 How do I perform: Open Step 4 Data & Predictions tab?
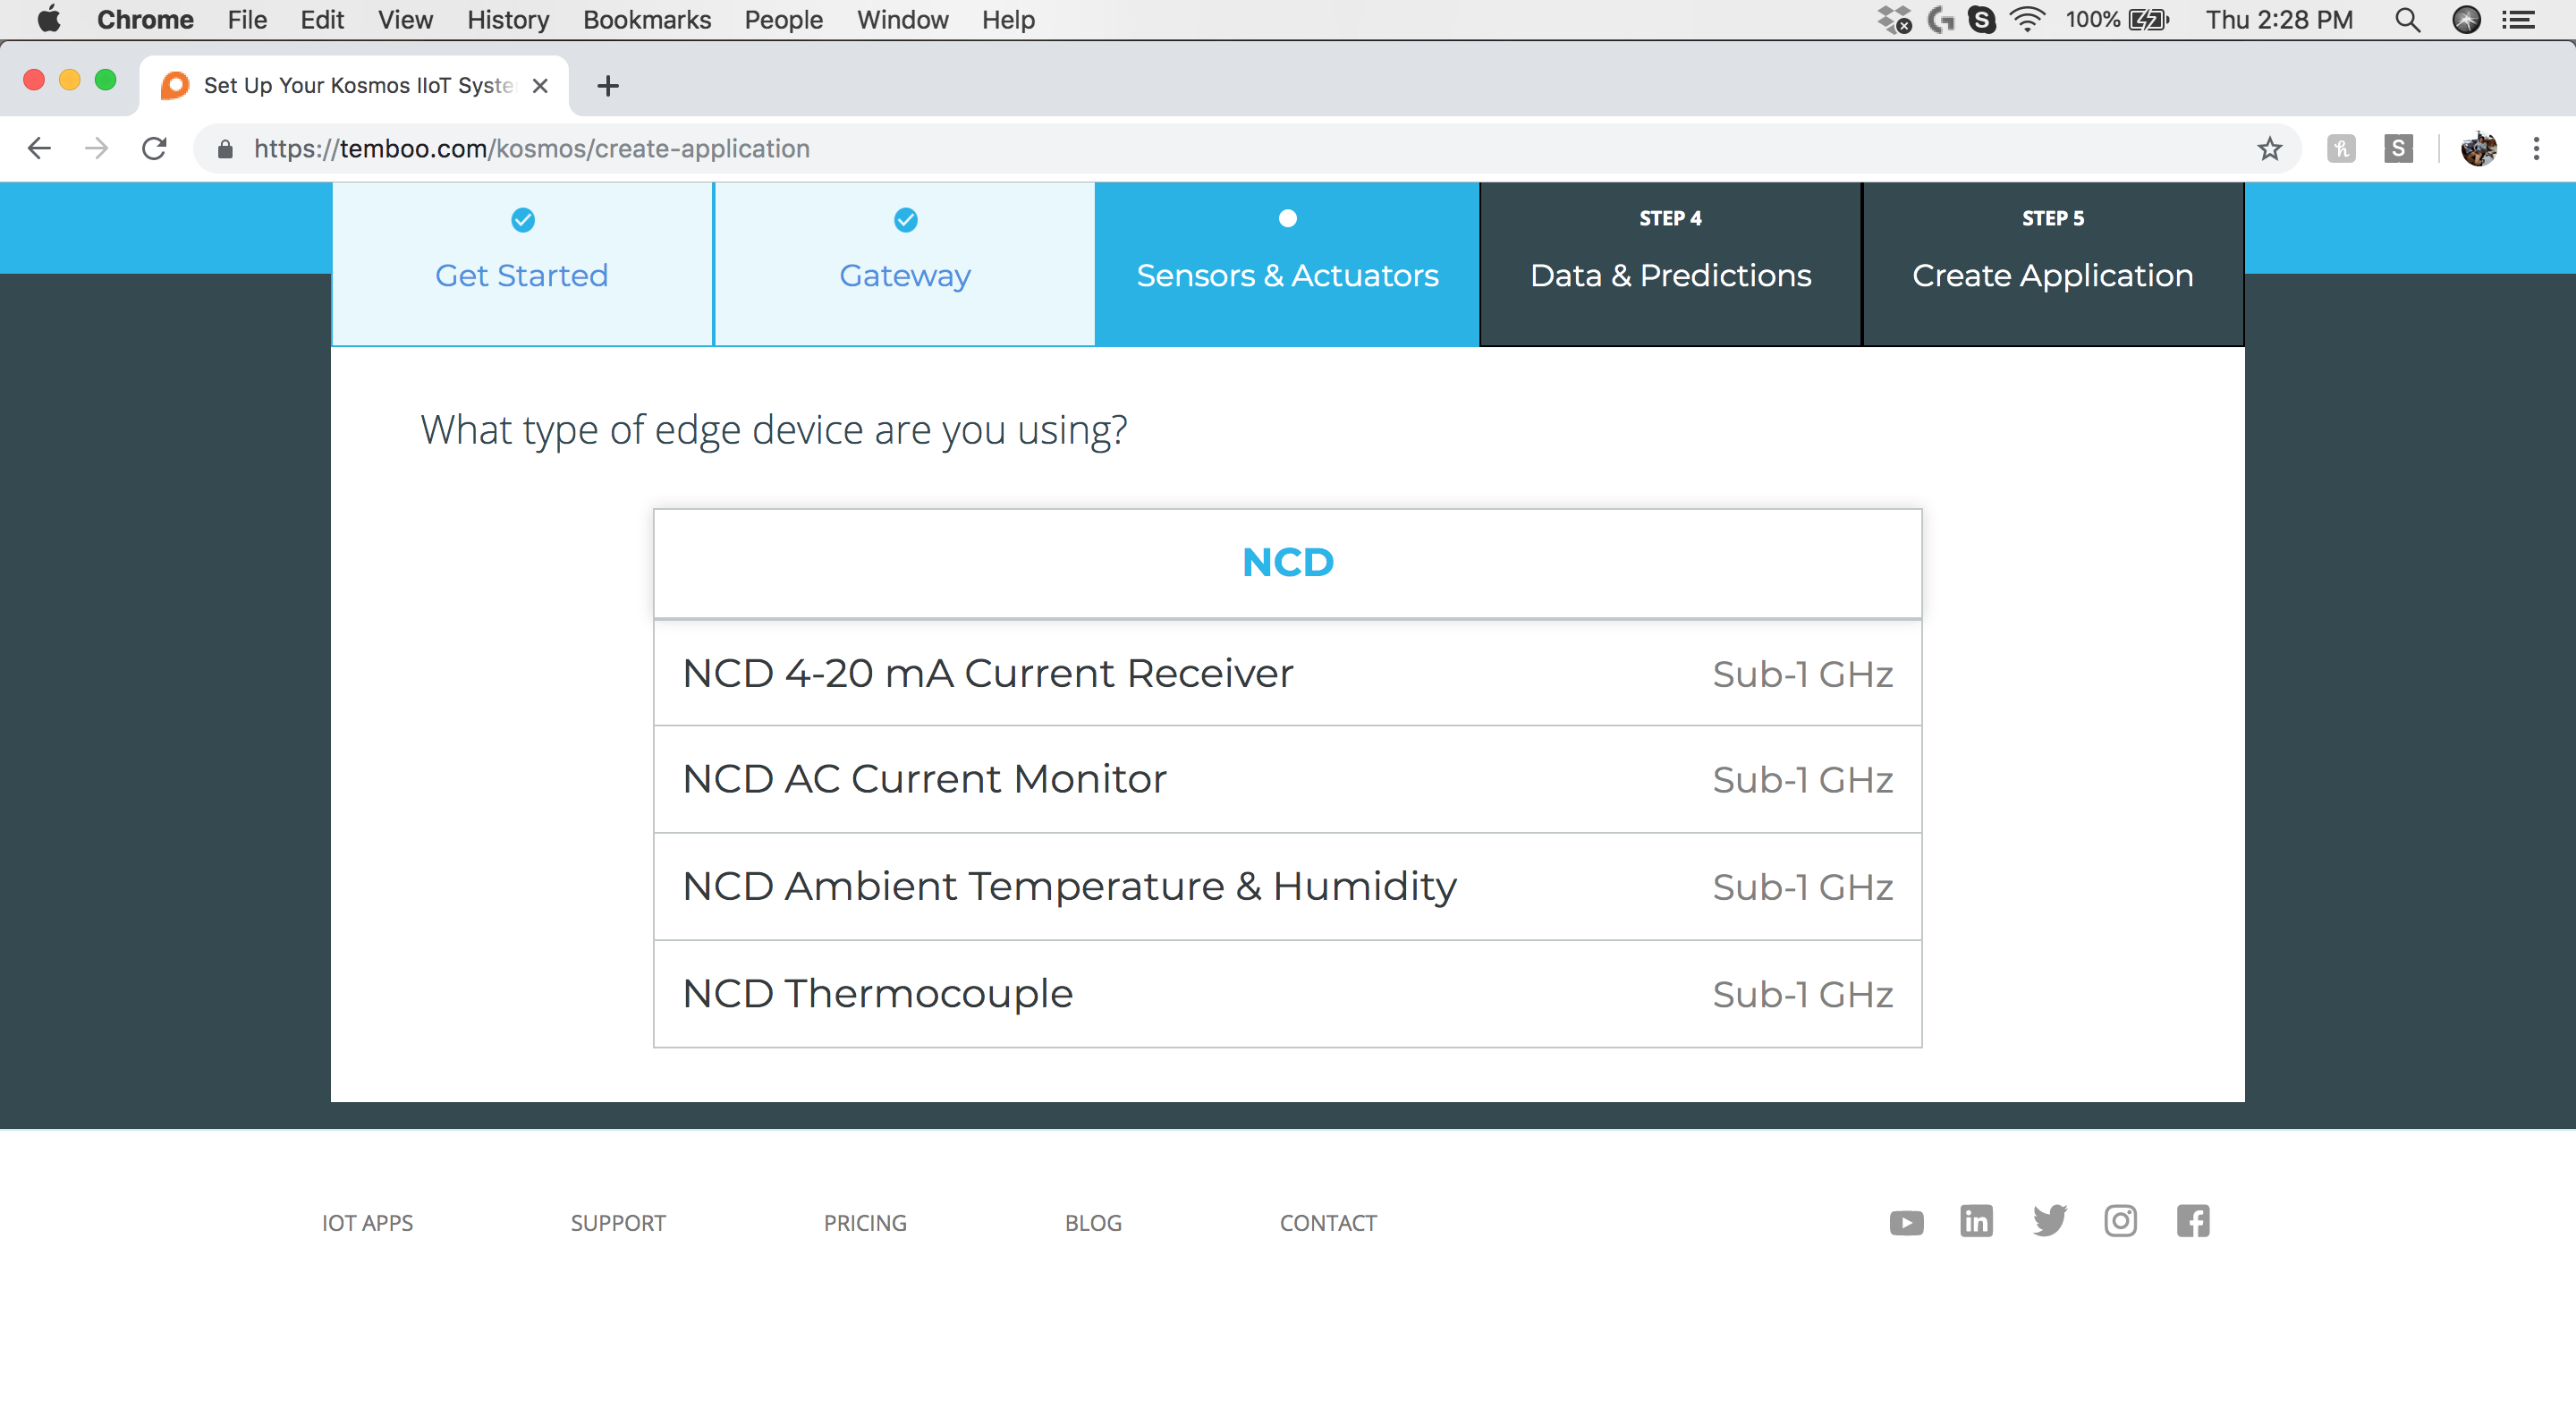pyautogui.click(x=1670, y=264)
